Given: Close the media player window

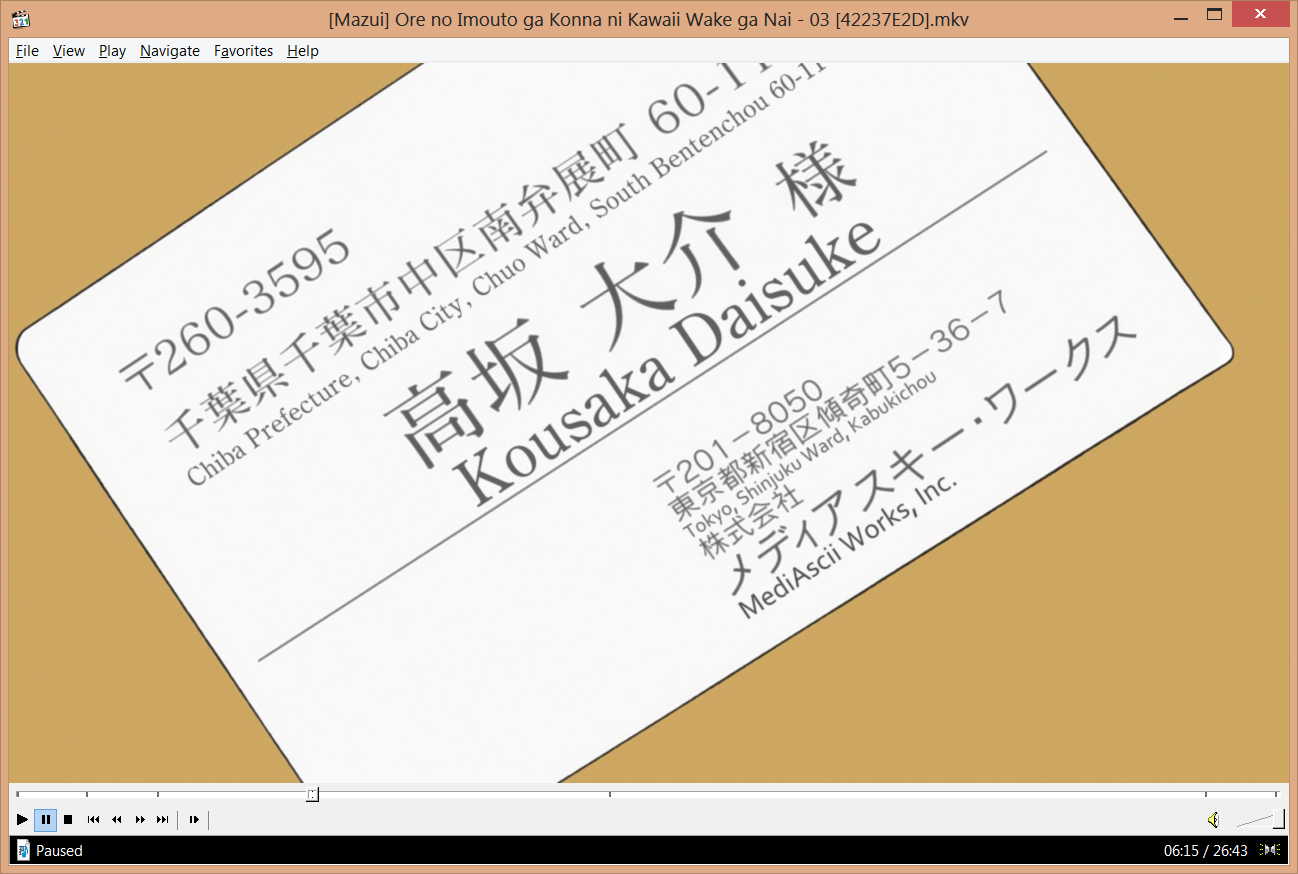Looking at the screenshot, I should [1262, 15].
